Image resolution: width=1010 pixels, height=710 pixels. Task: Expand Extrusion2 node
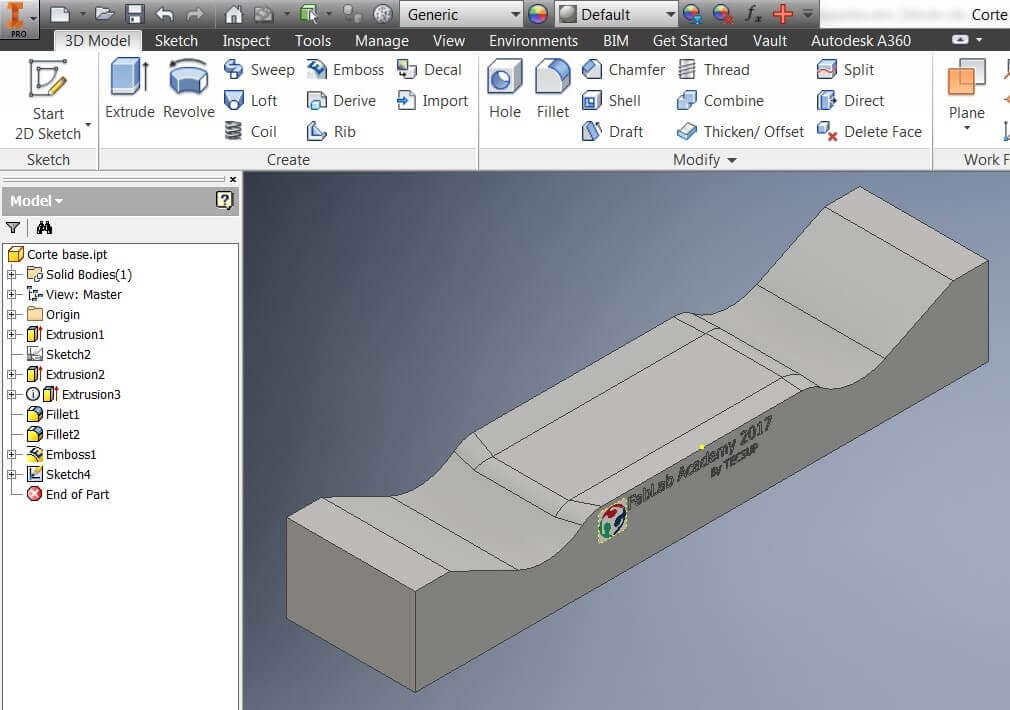[11, 374]
